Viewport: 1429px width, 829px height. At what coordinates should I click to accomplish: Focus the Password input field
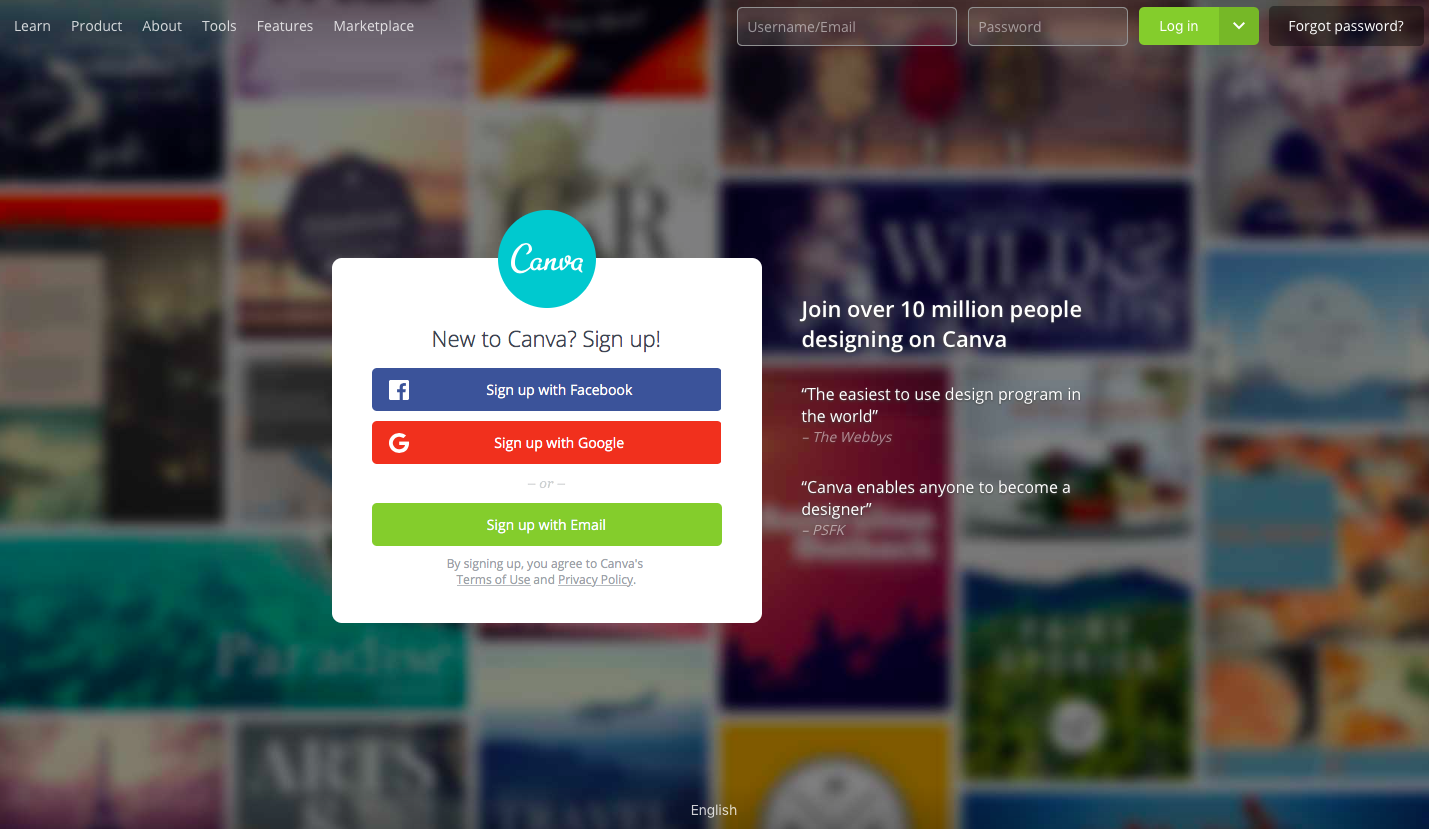(1048, 27)
